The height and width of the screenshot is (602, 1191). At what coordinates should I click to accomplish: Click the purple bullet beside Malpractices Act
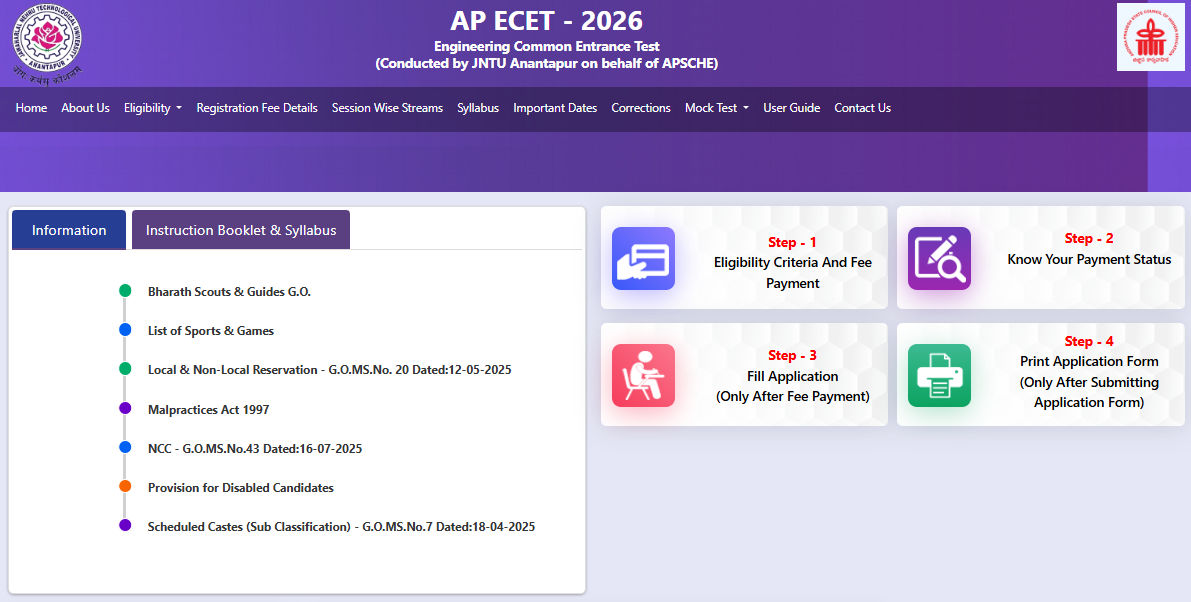(x=125, y=408)
